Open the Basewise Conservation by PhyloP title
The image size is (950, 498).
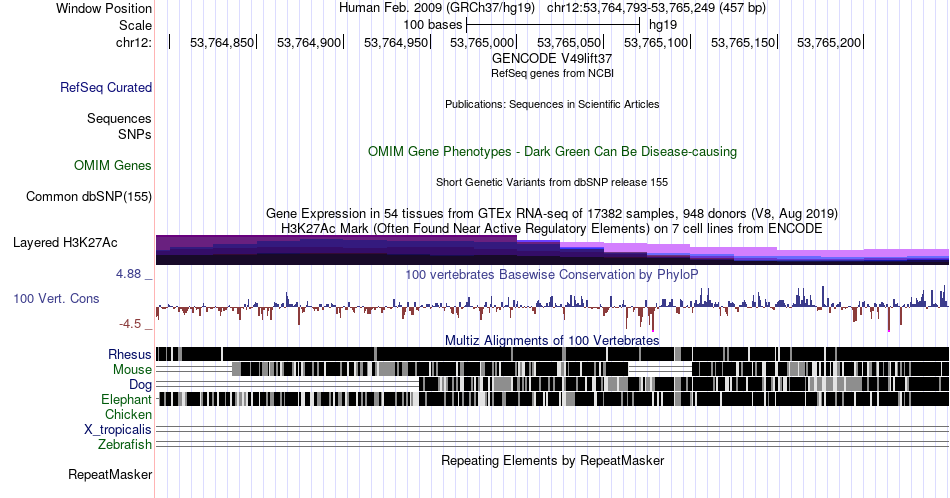click(552, 274)
